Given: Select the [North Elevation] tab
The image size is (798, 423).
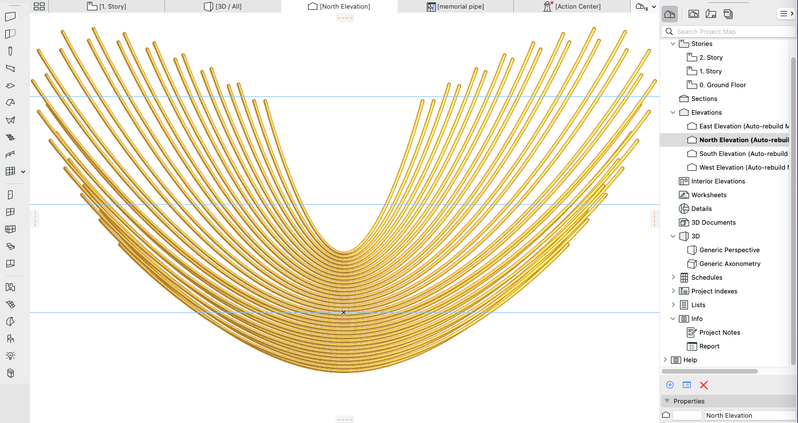Looking at the screenshot, I should click(339, 6).
